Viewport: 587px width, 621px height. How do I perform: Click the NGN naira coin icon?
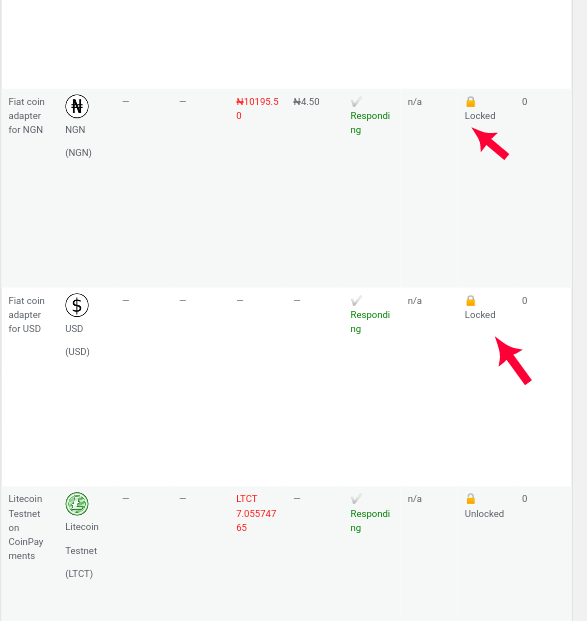pyautogui.click(x=77, y=106)
